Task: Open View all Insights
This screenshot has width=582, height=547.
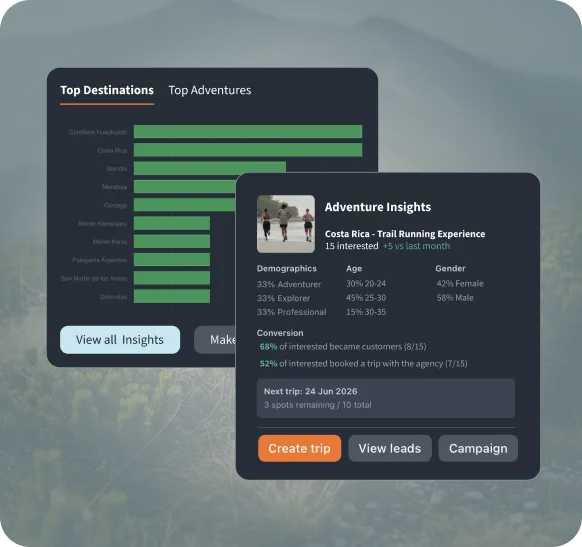Action: click(x=120, y=340)
